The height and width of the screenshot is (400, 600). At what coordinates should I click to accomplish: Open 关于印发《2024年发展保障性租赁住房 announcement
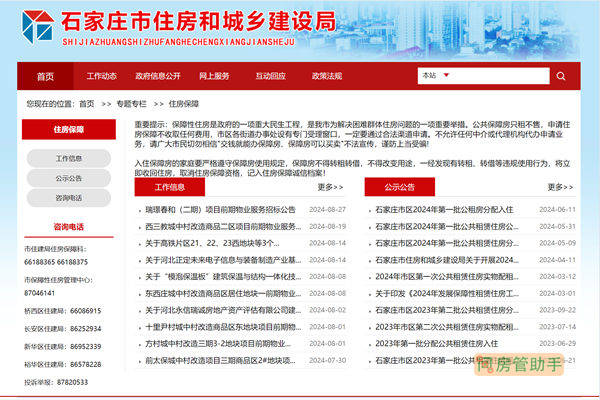coord(447,294)
